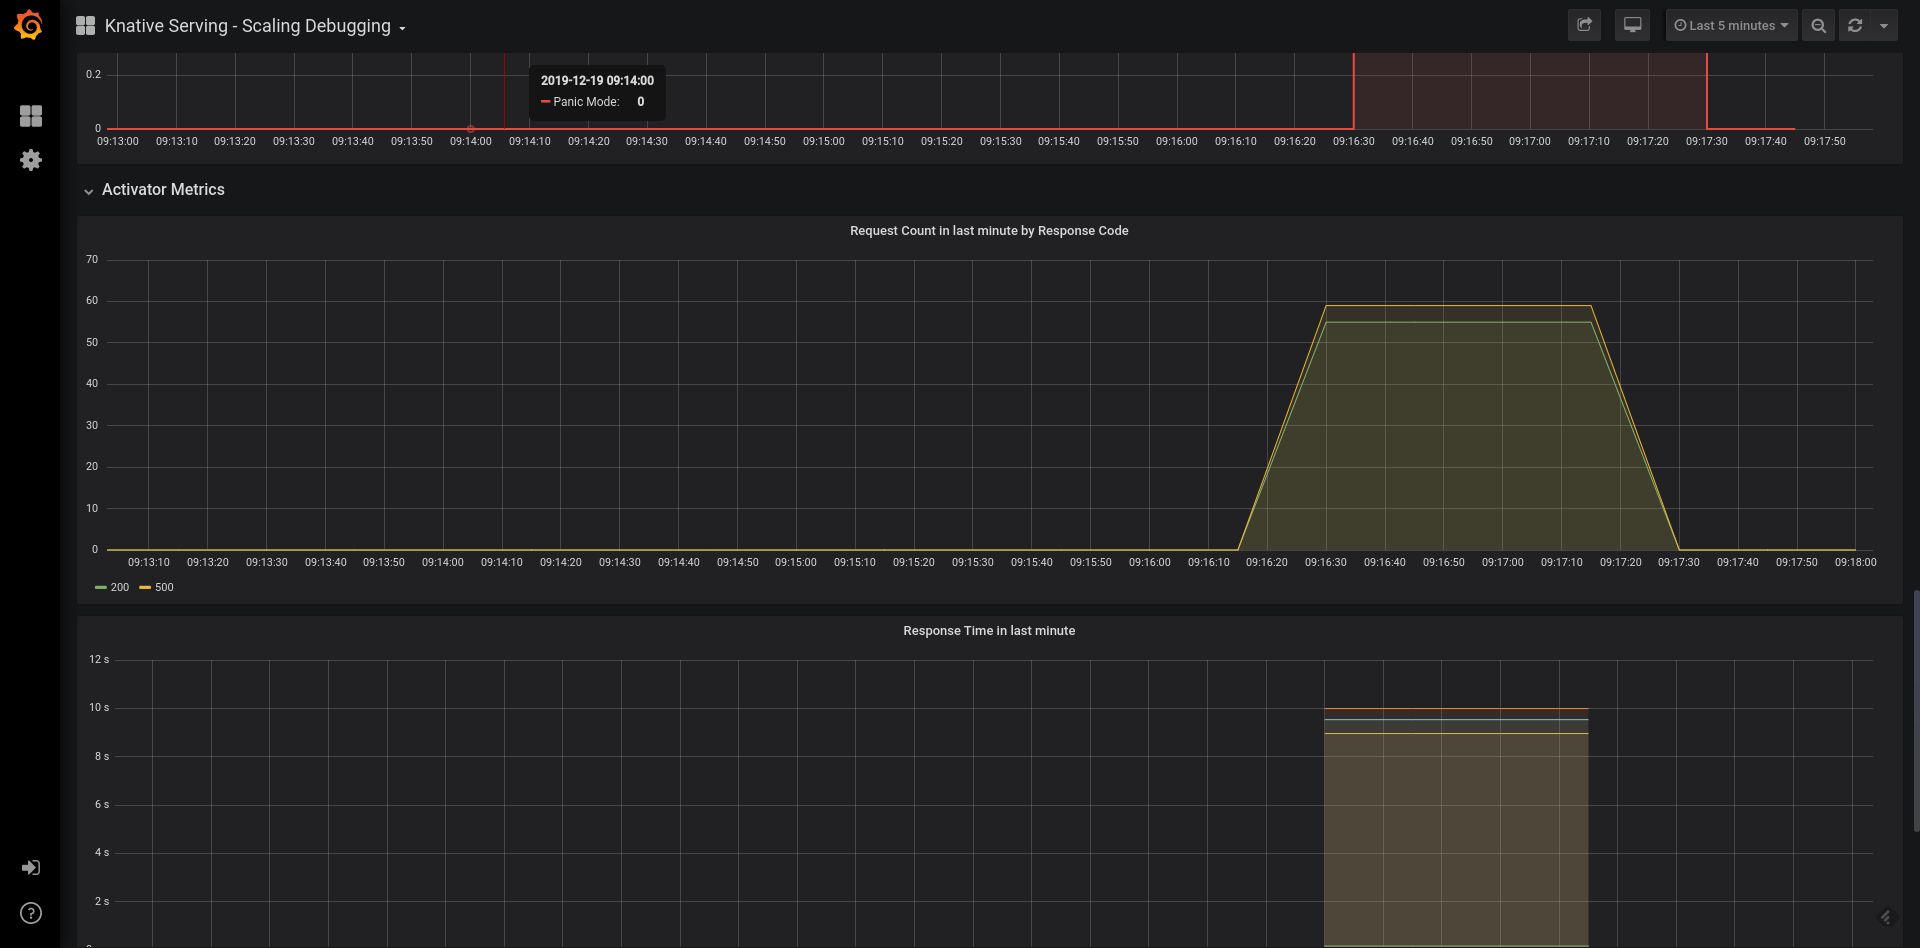Click the green 200 legend color swatch
This screenshot has width=1920, height=948.
point(100,588)
